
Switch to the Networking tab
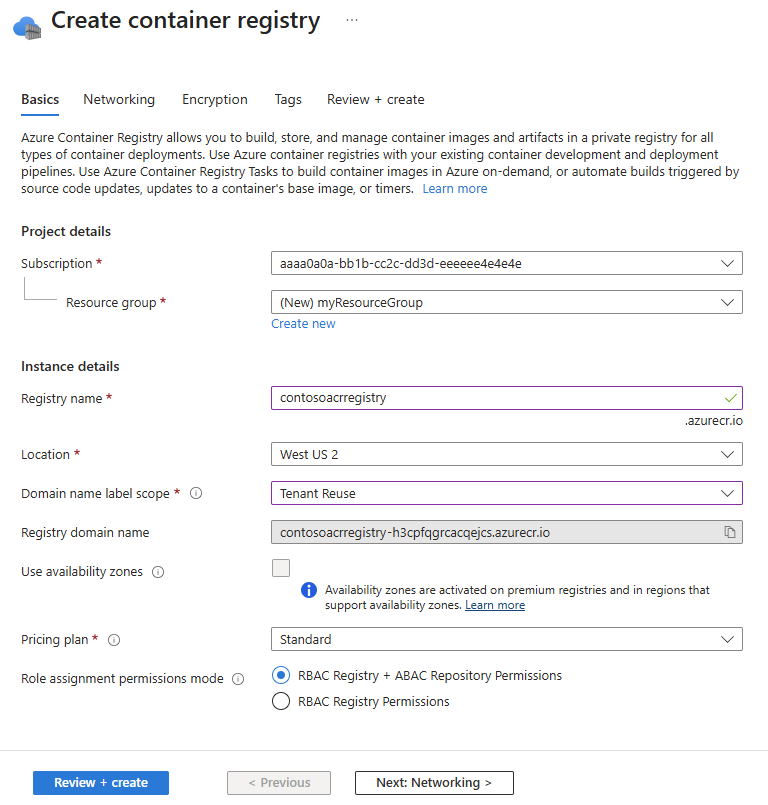coord(119,99)
